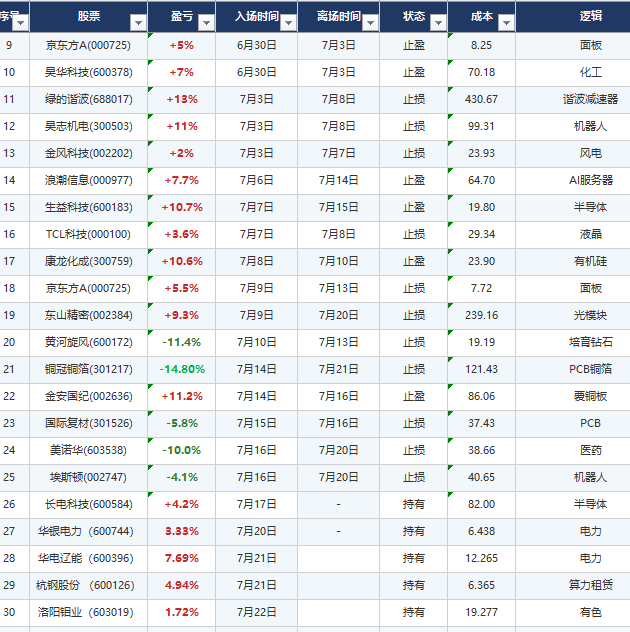
Task: Click the -5.8% loss cell
Action: pyautogui.click(x=181, y=423)
